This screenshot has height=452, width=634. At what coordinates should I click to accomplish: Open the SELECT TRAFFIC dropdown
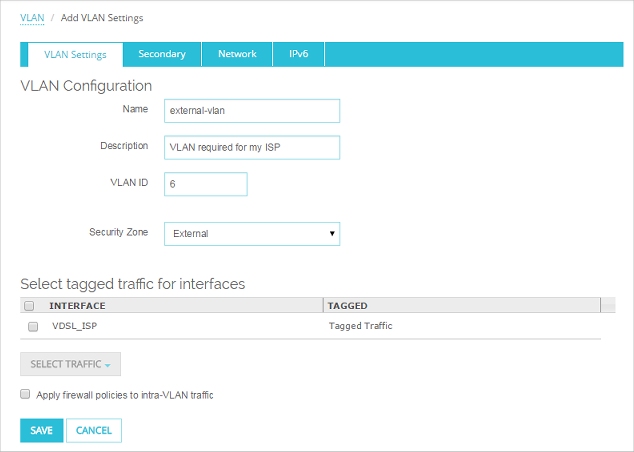(x=70, y=364)
